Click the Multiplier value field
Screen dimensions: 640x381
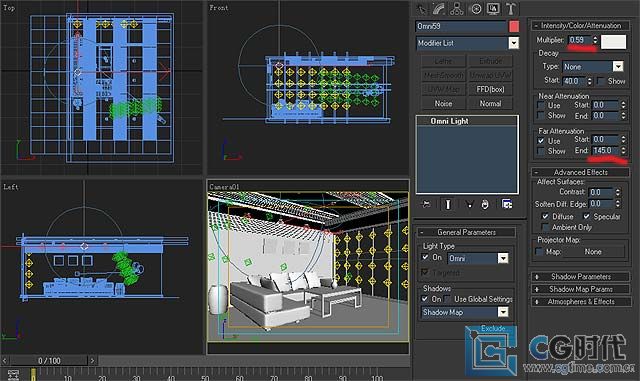point(580,40)
